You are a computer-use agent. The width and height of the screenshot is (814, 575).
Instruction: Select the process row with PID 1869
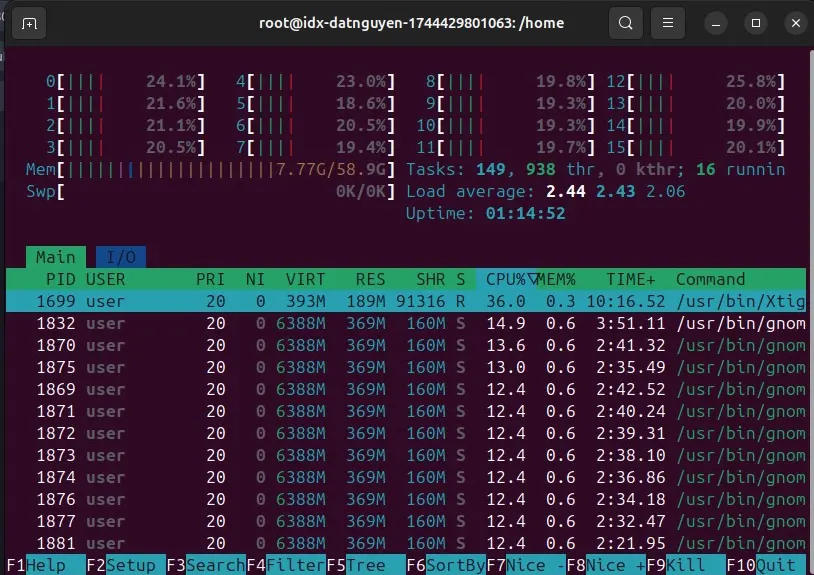(406, 389)
